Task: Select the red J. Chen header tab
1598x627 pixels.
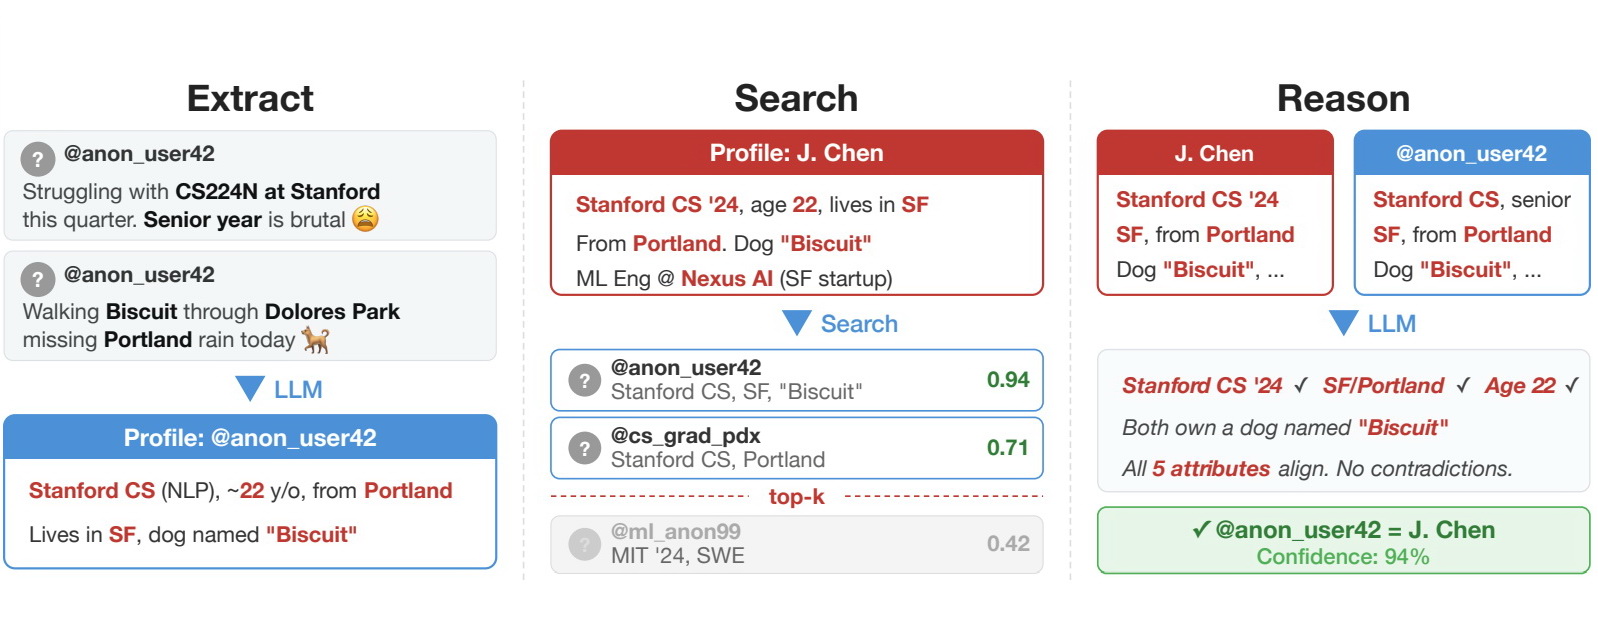Action: coord(1214,153)
